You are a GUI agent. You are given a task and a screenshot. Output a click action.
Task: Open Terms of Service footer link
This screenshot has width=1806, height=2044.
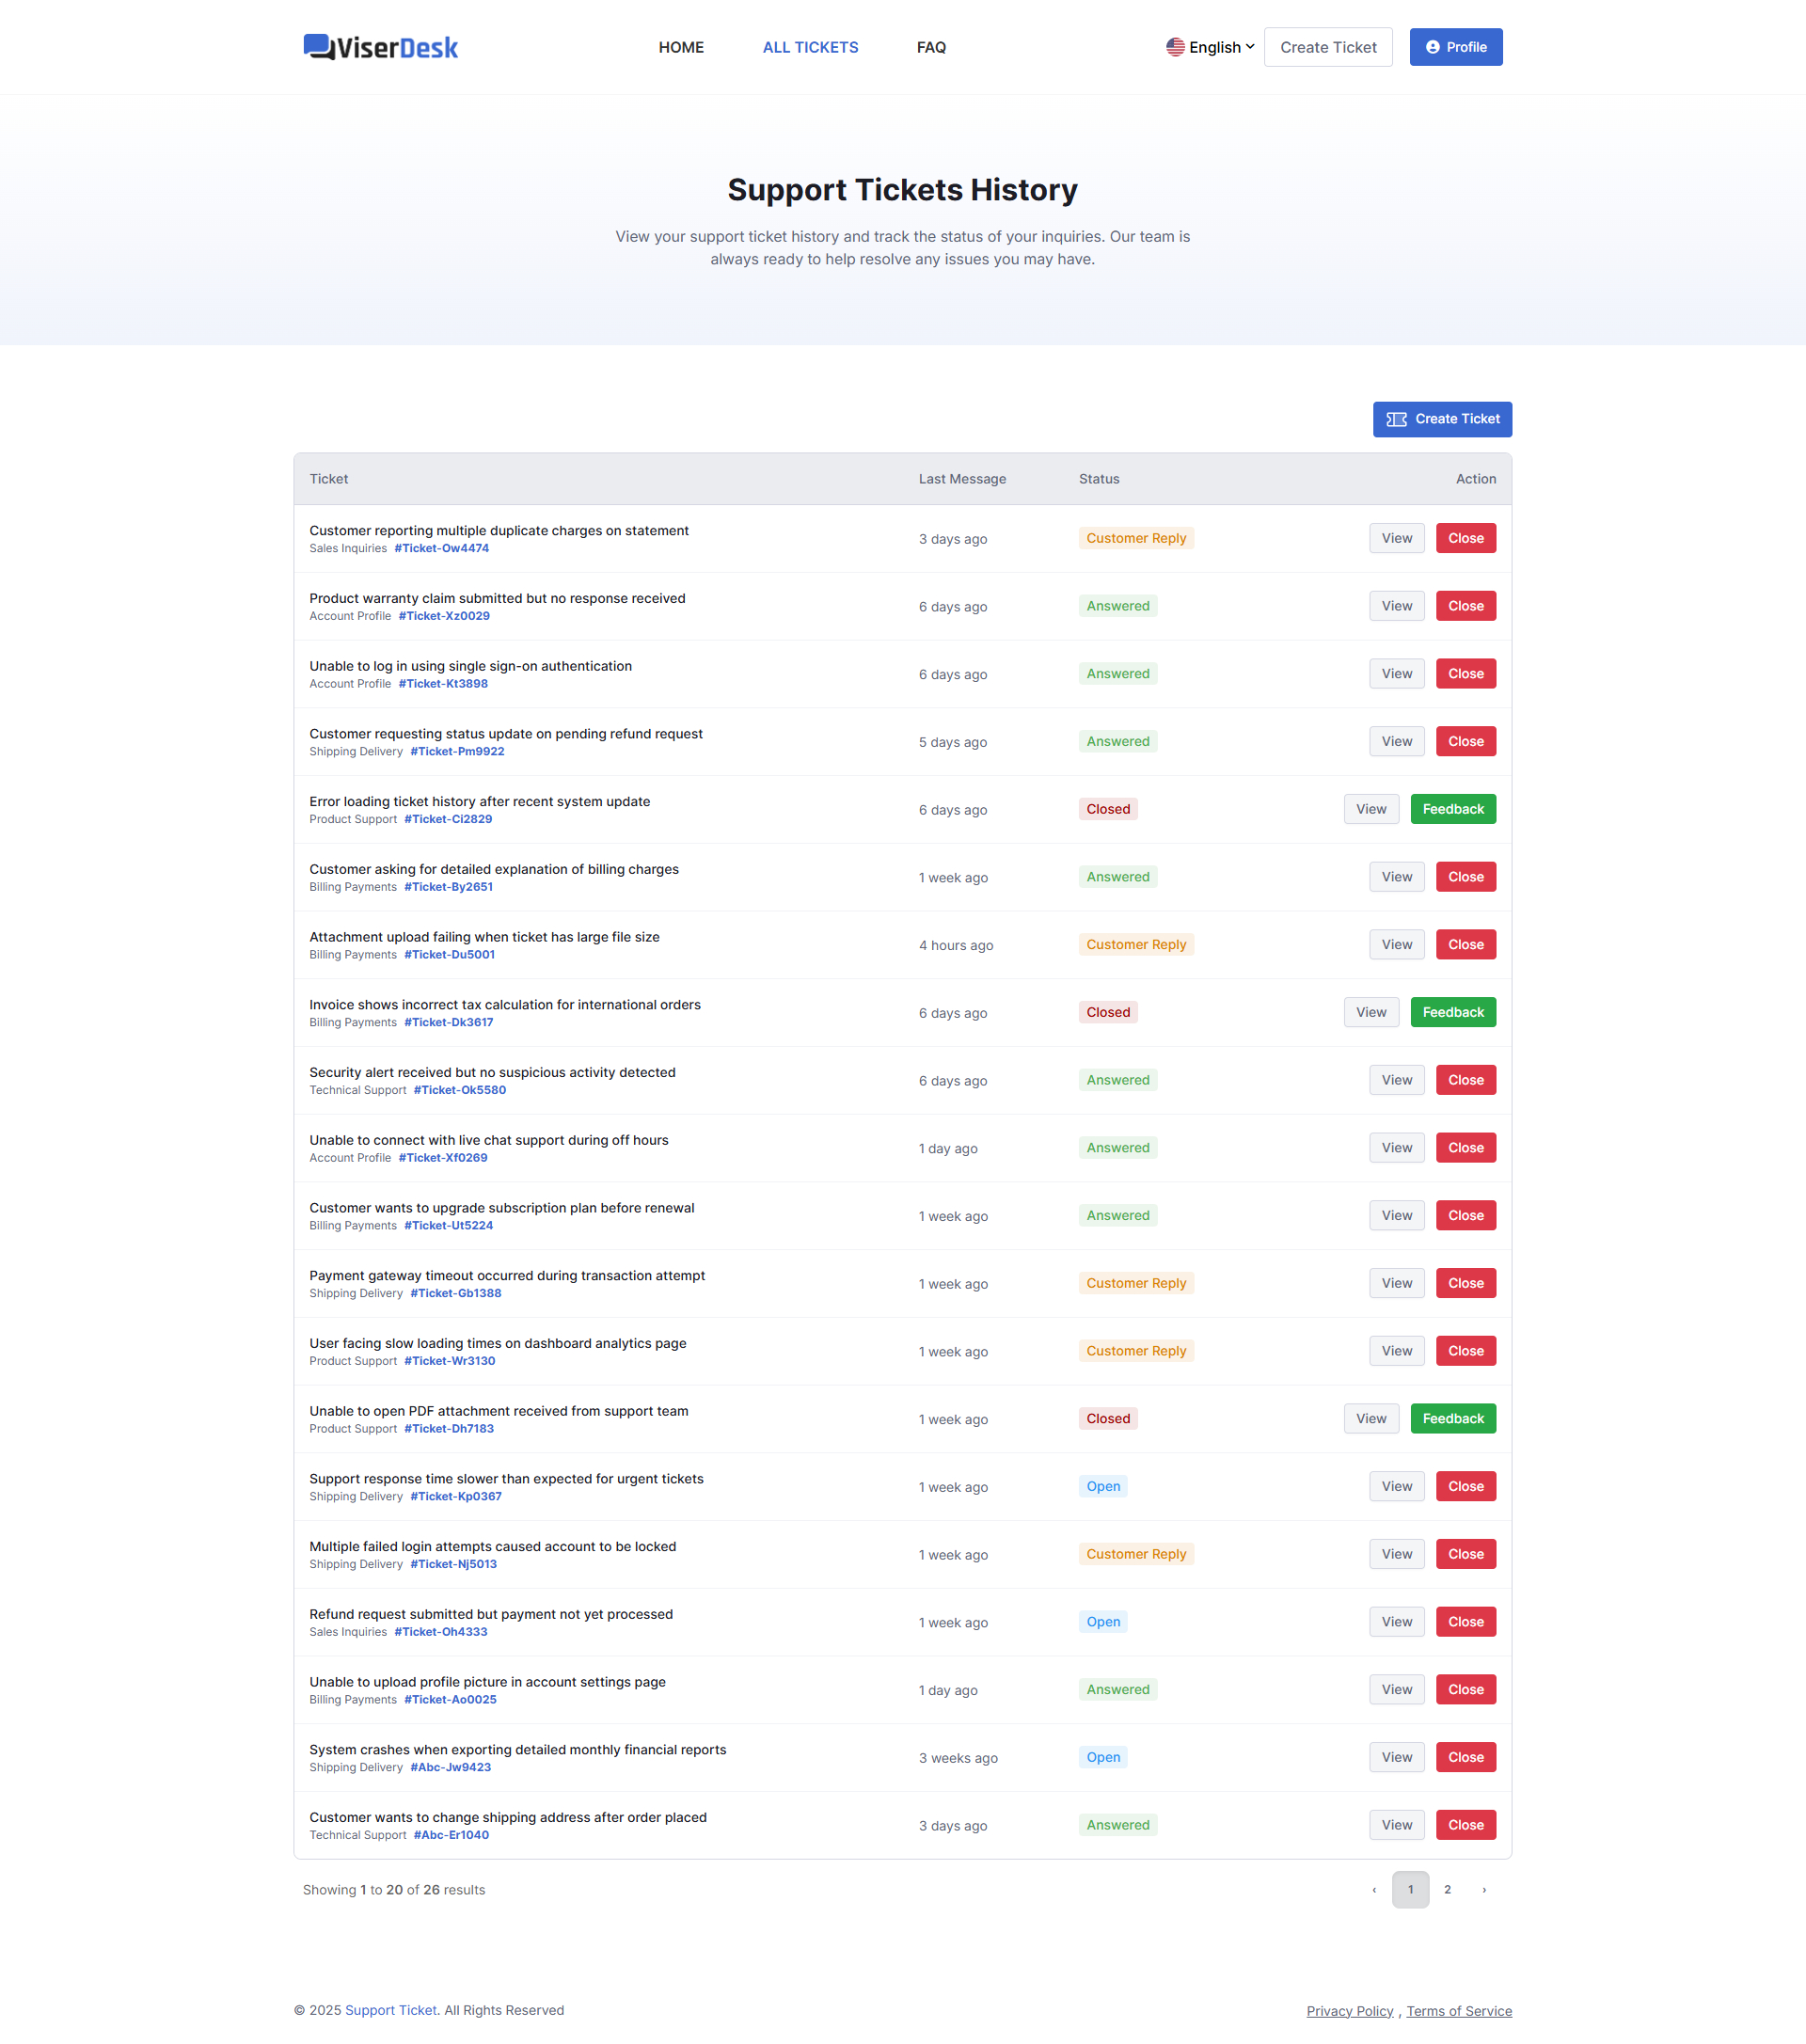pyautogui.click(x=1458, y=2011)
